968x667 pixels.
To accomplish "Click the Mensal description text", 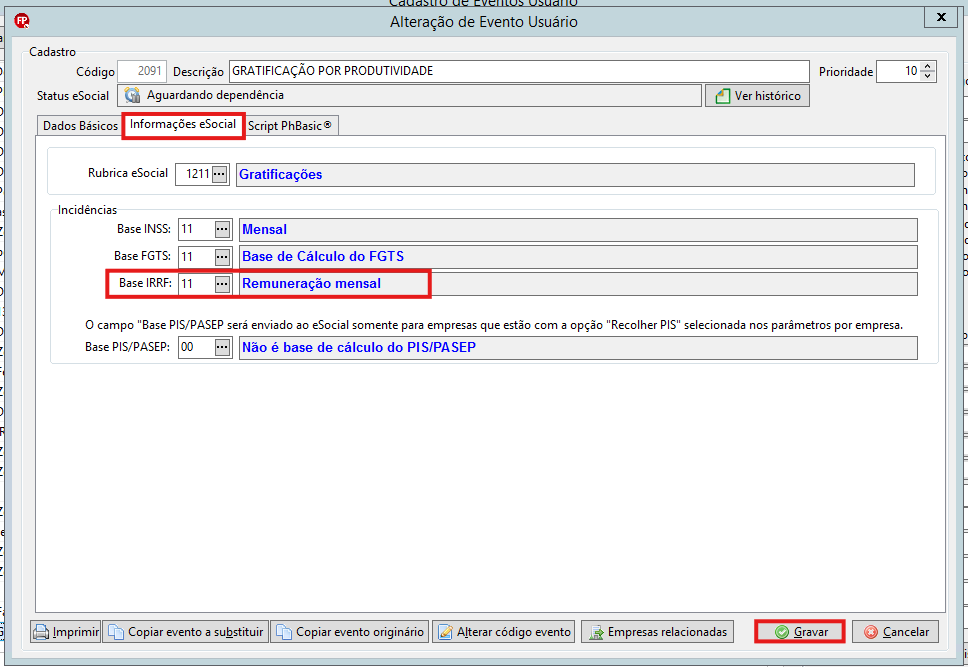I will [x=265, y=230].
